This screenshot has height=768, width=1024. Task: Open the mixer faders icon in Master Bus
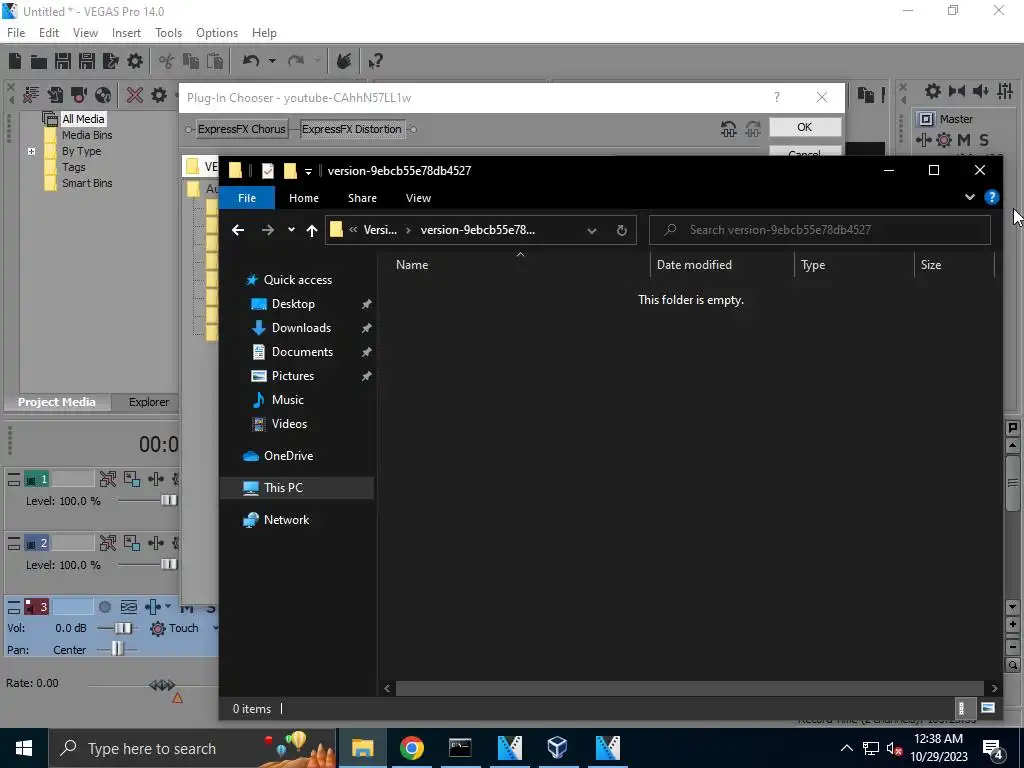[1006, 91]
